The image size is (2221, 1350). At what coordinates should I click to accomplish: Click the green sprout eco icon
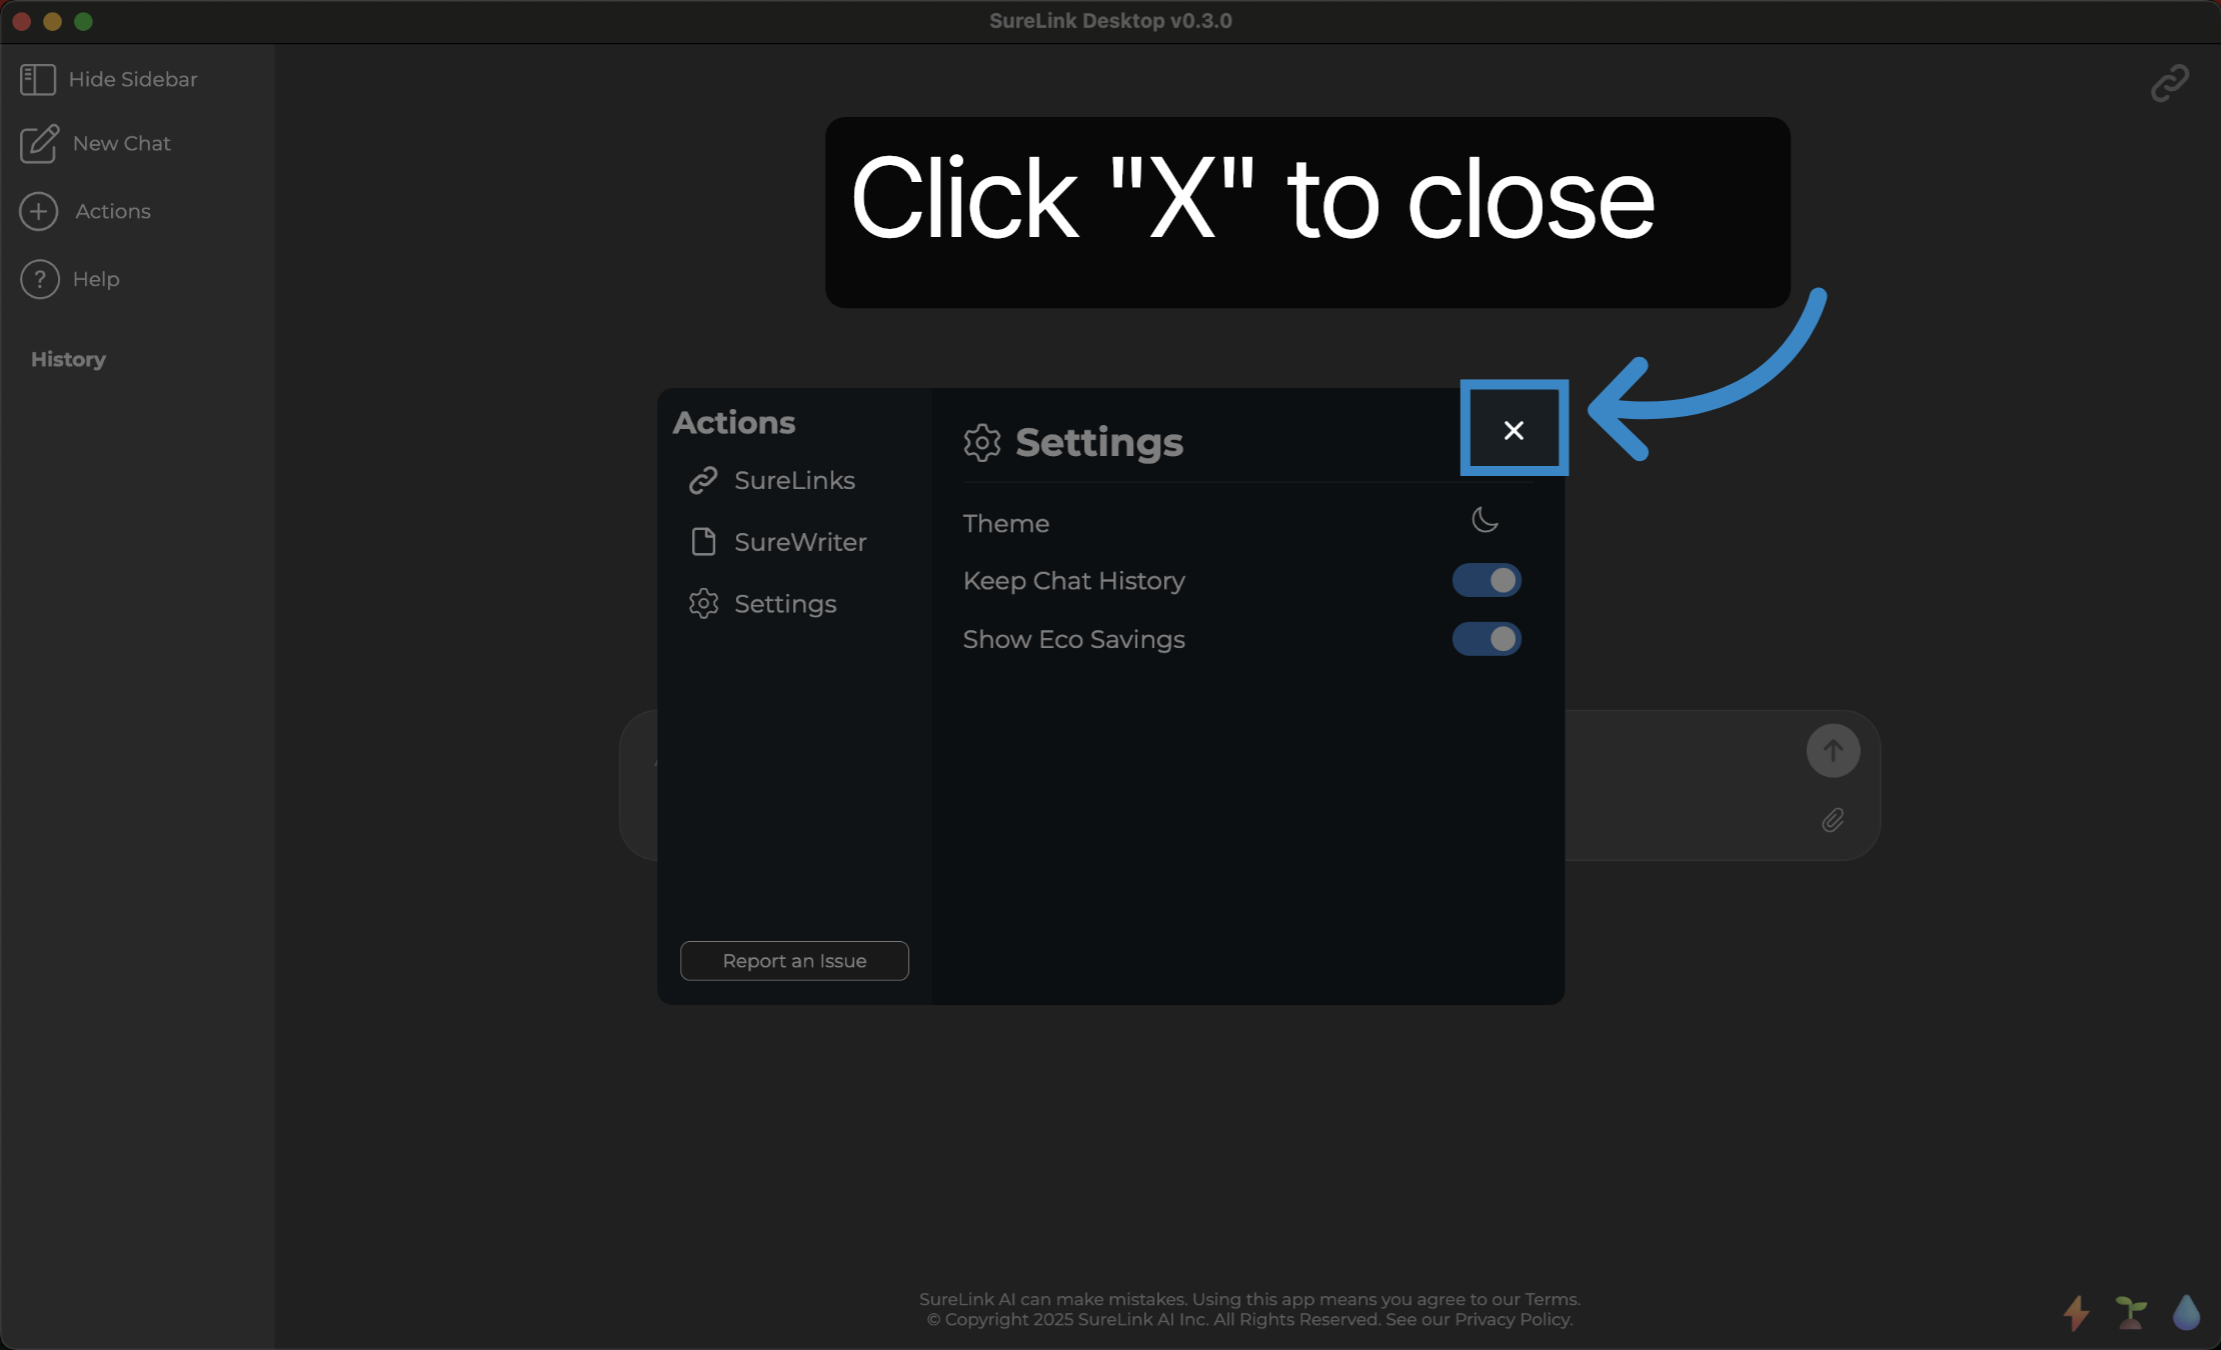click(x=2131, y=1312)
